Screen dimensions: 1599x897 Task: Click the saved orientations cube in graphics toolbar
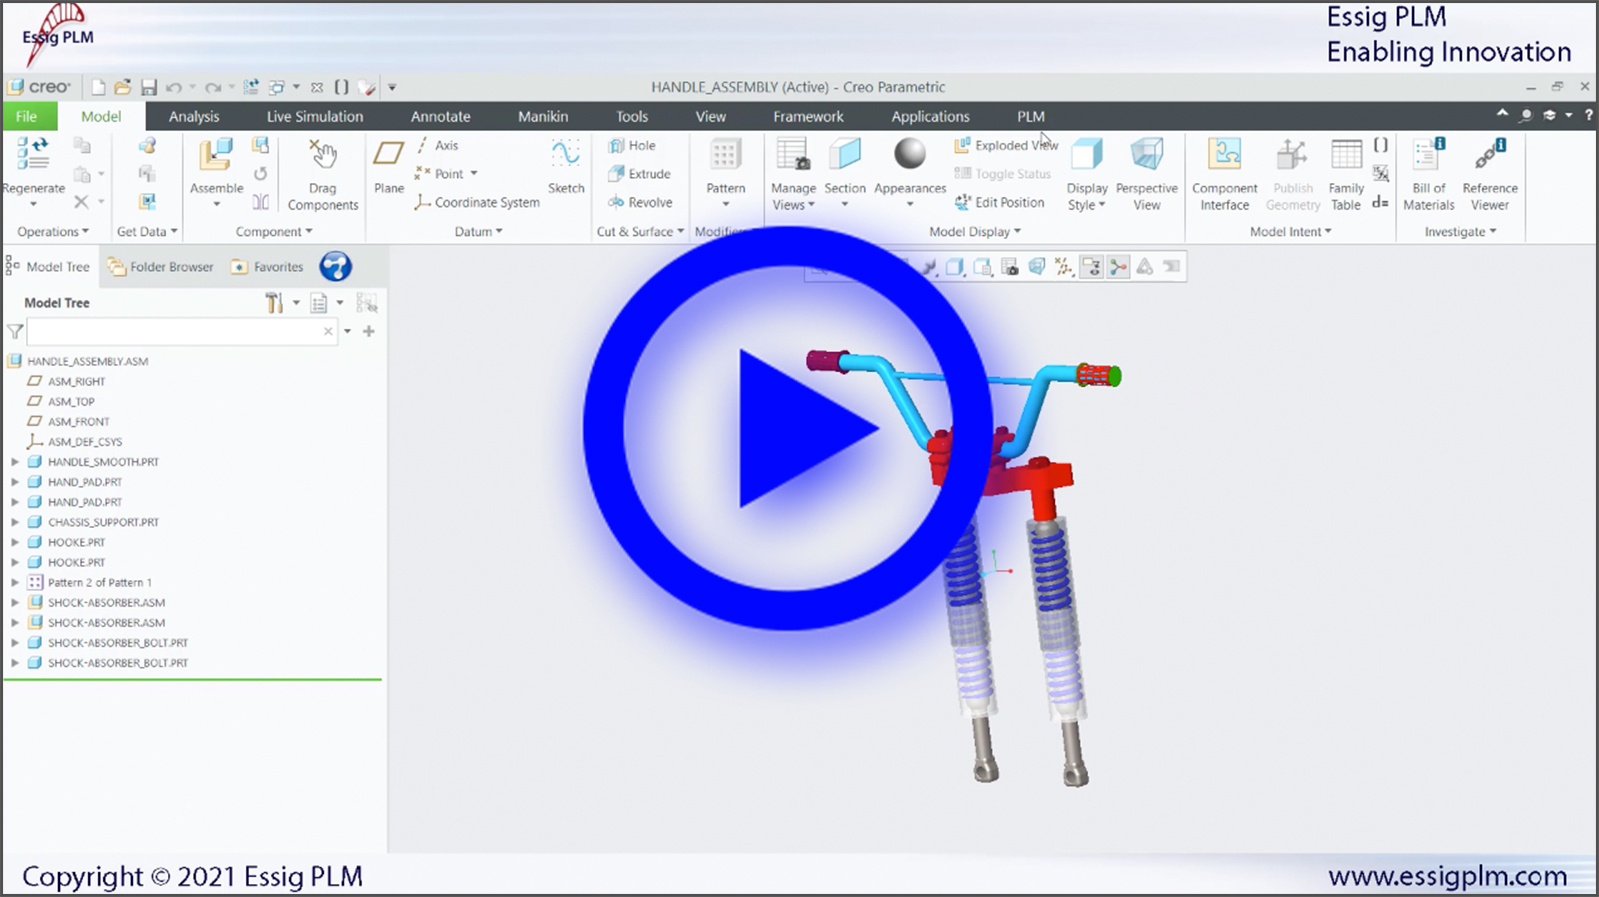click(983, 267)
